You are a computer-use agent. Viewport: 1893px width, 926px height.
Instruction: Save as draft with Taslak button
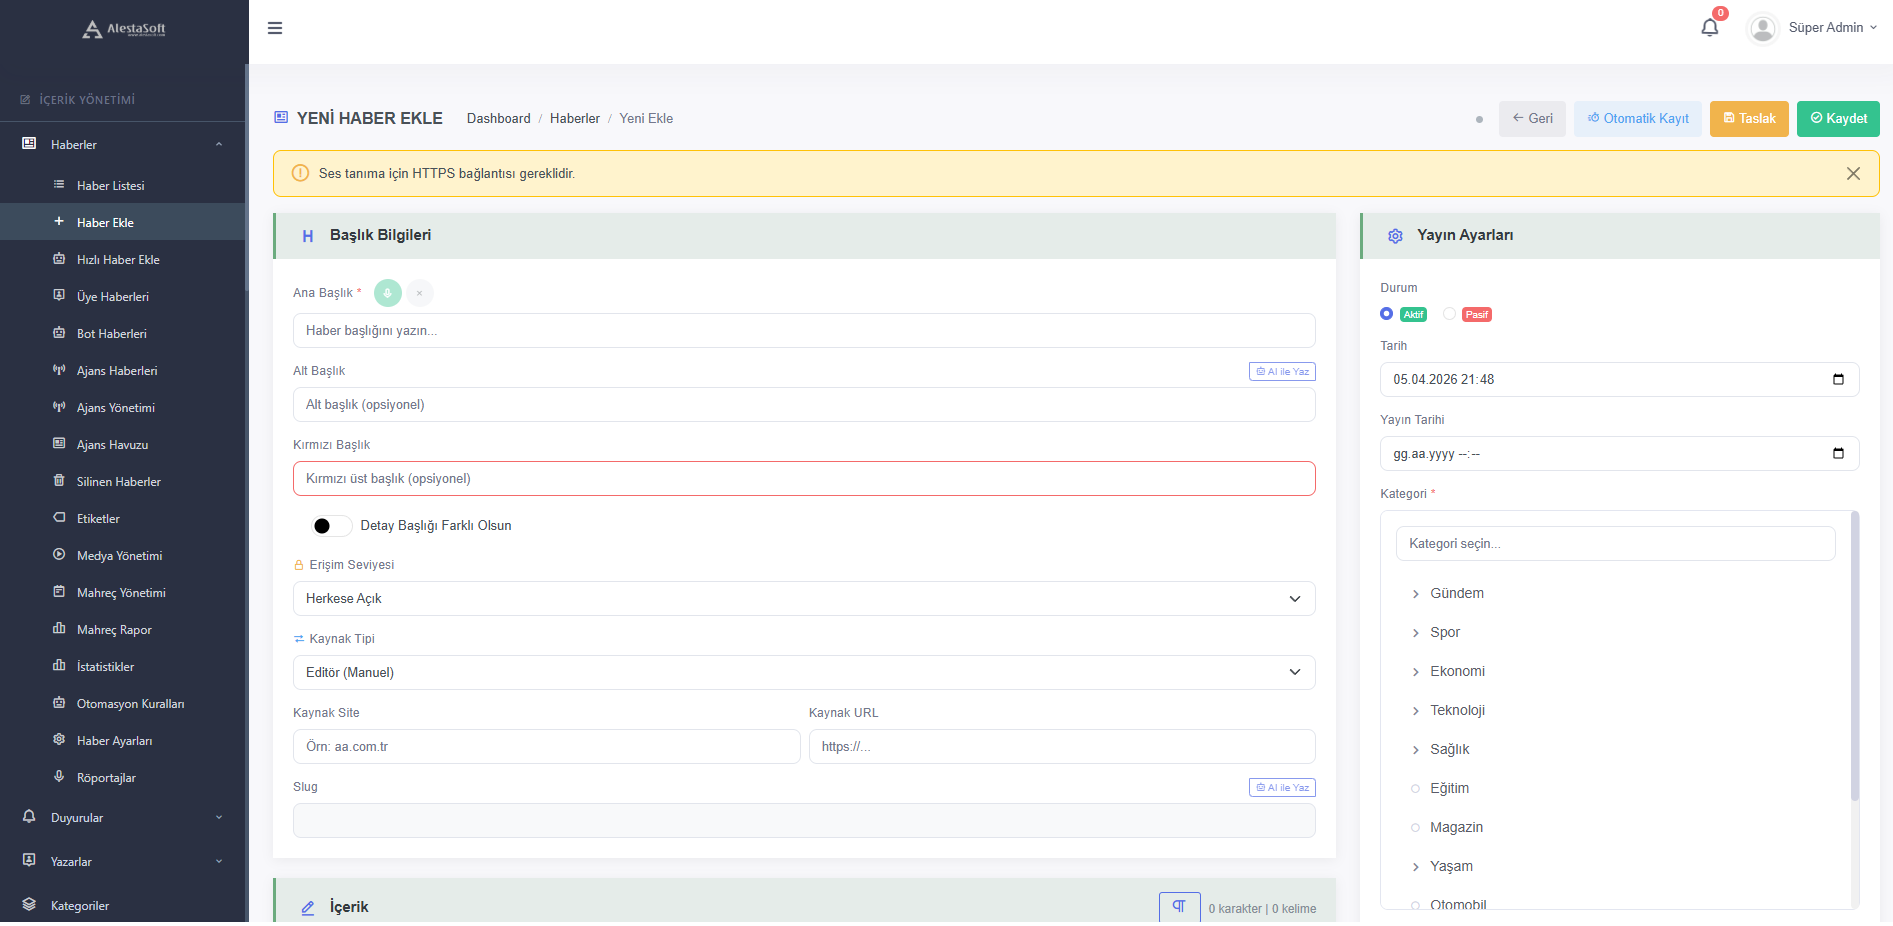pos(1748,119)
